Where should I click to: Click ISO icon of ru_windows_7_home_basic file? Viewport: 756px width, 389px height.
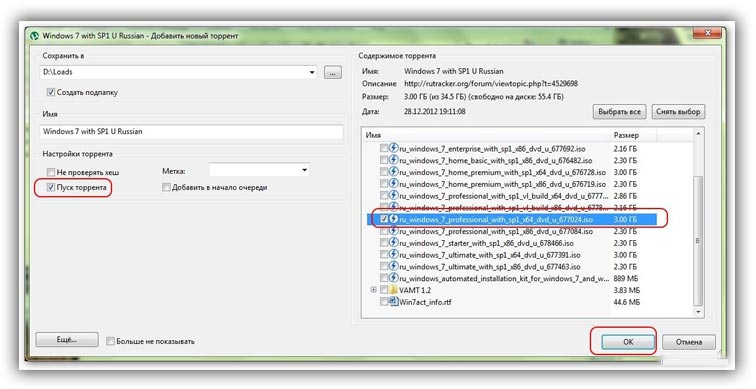point(393,160)
